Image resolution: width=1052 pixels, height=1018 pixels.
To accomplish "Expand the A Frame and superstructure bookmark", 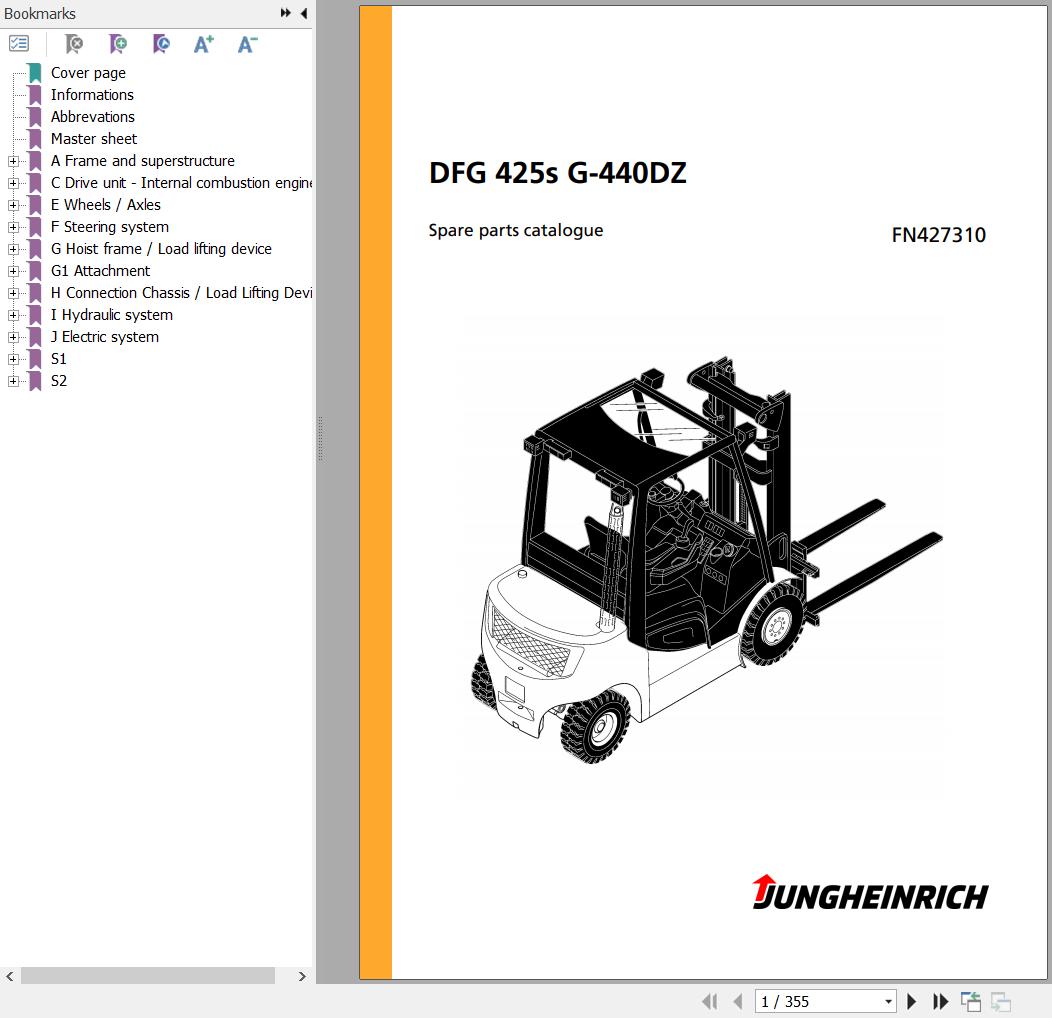I will [x=13, y=161].
